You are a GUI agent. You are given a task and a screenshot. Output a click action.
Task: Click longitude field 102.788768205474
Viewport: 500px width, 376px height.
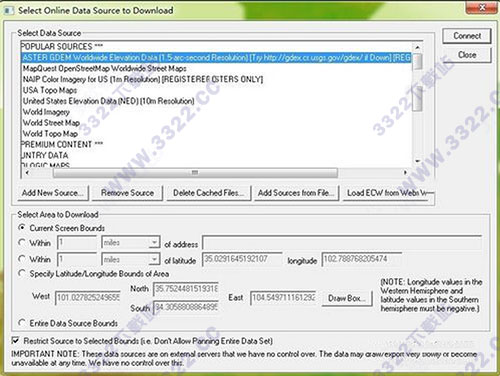point(361,259)
